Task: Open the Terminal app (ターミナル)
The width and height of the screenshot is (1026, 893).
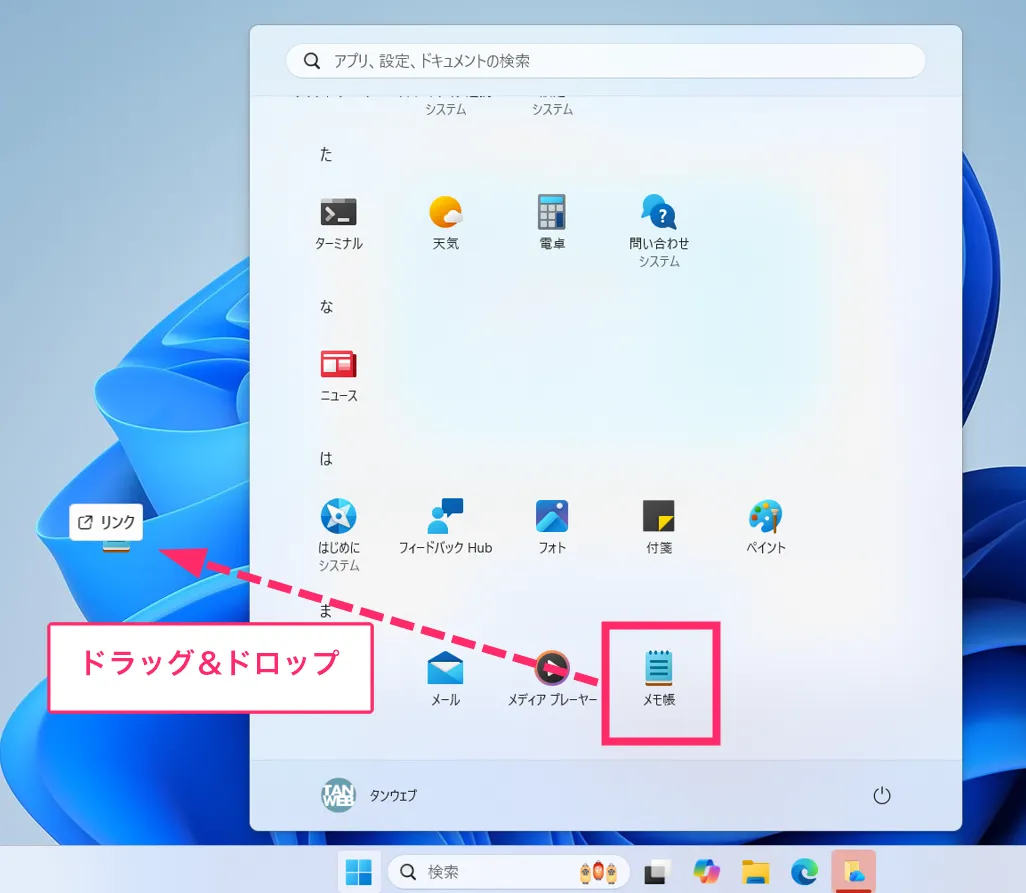Action: coord(338,224)
